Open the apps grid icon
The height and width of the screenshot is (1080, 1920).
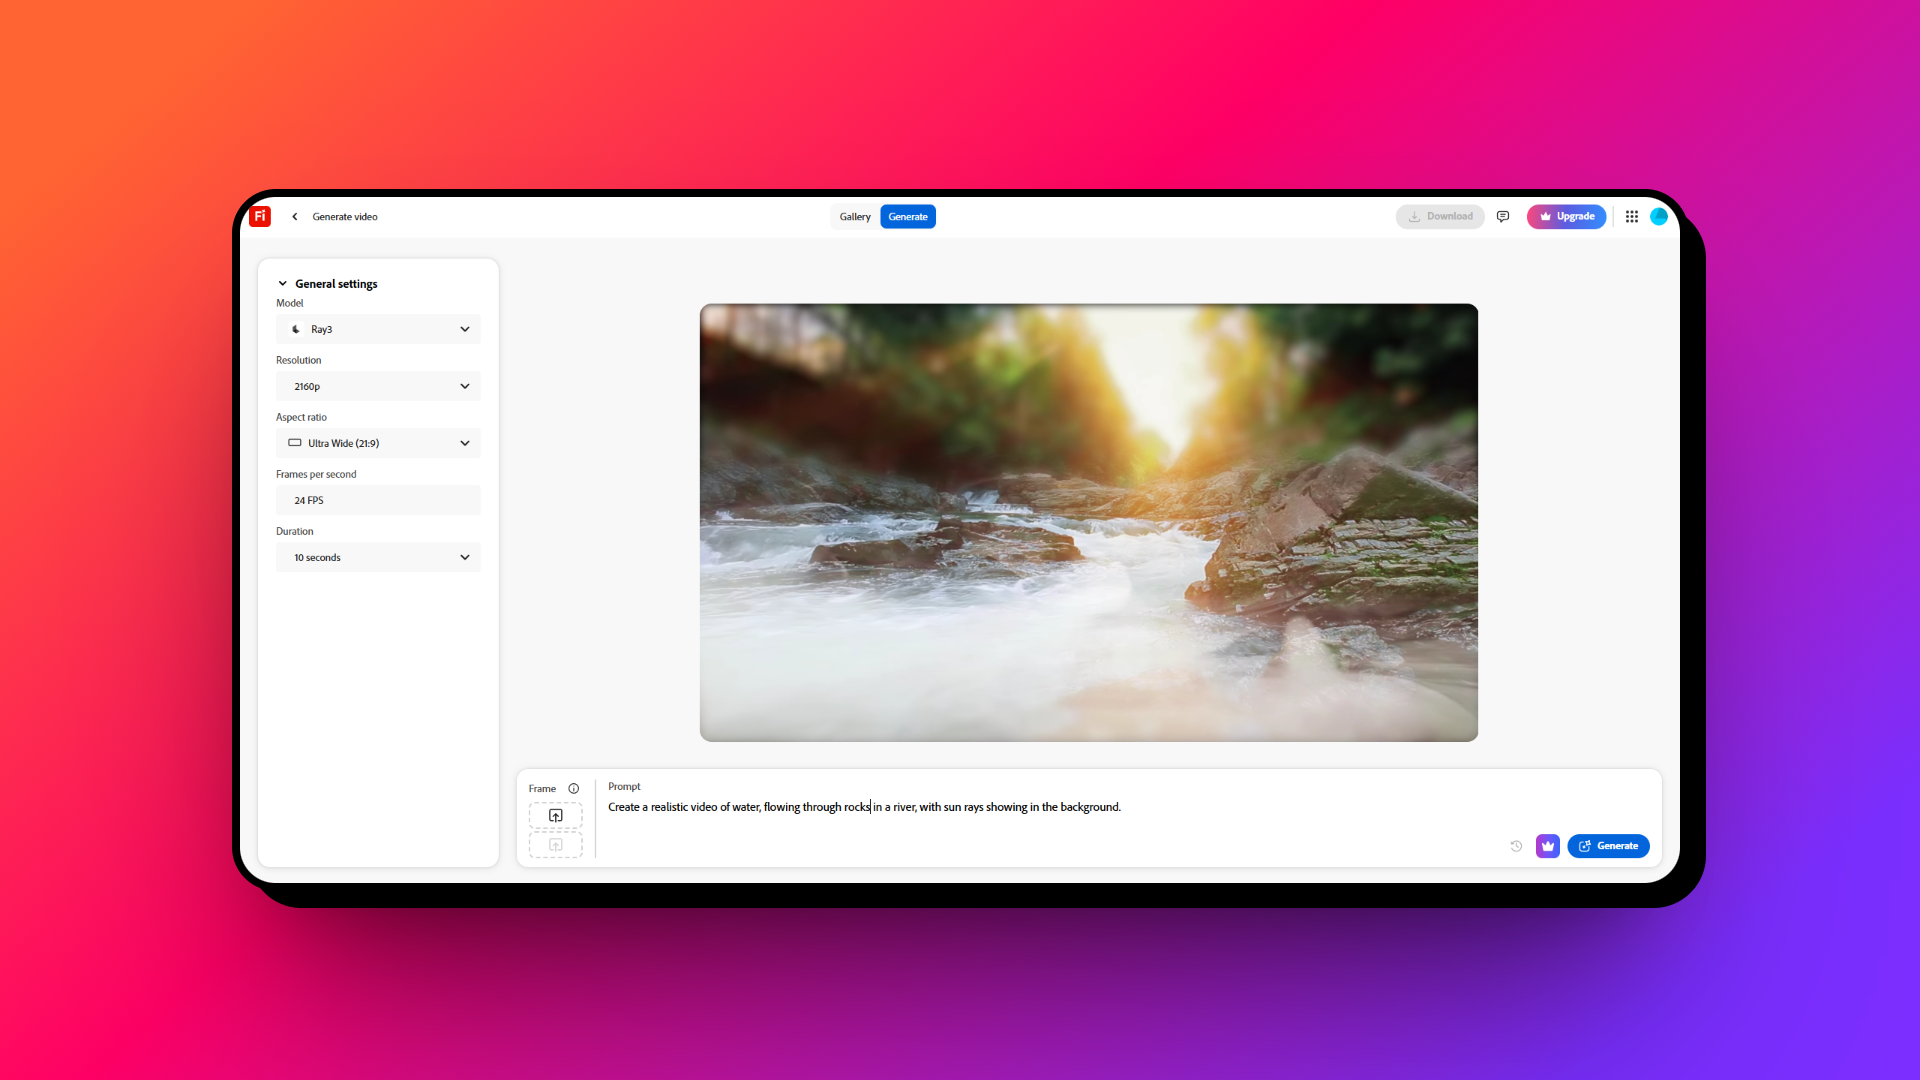1632,217
